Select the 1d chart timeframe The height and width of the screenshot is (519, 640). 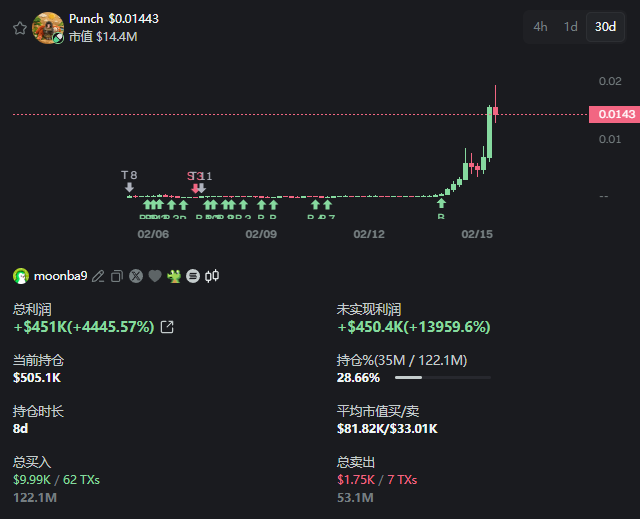tap(571, 27)
